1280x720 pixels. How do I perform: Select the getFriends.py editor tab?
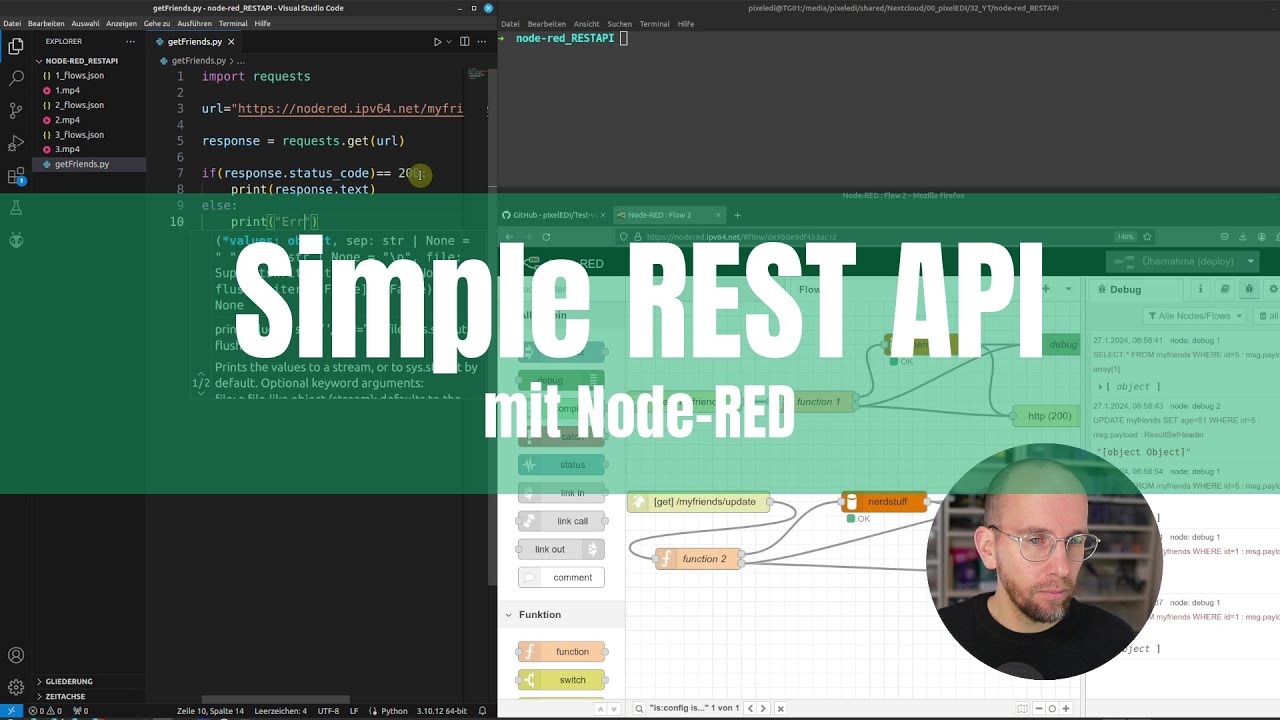(x=195, y=42)
